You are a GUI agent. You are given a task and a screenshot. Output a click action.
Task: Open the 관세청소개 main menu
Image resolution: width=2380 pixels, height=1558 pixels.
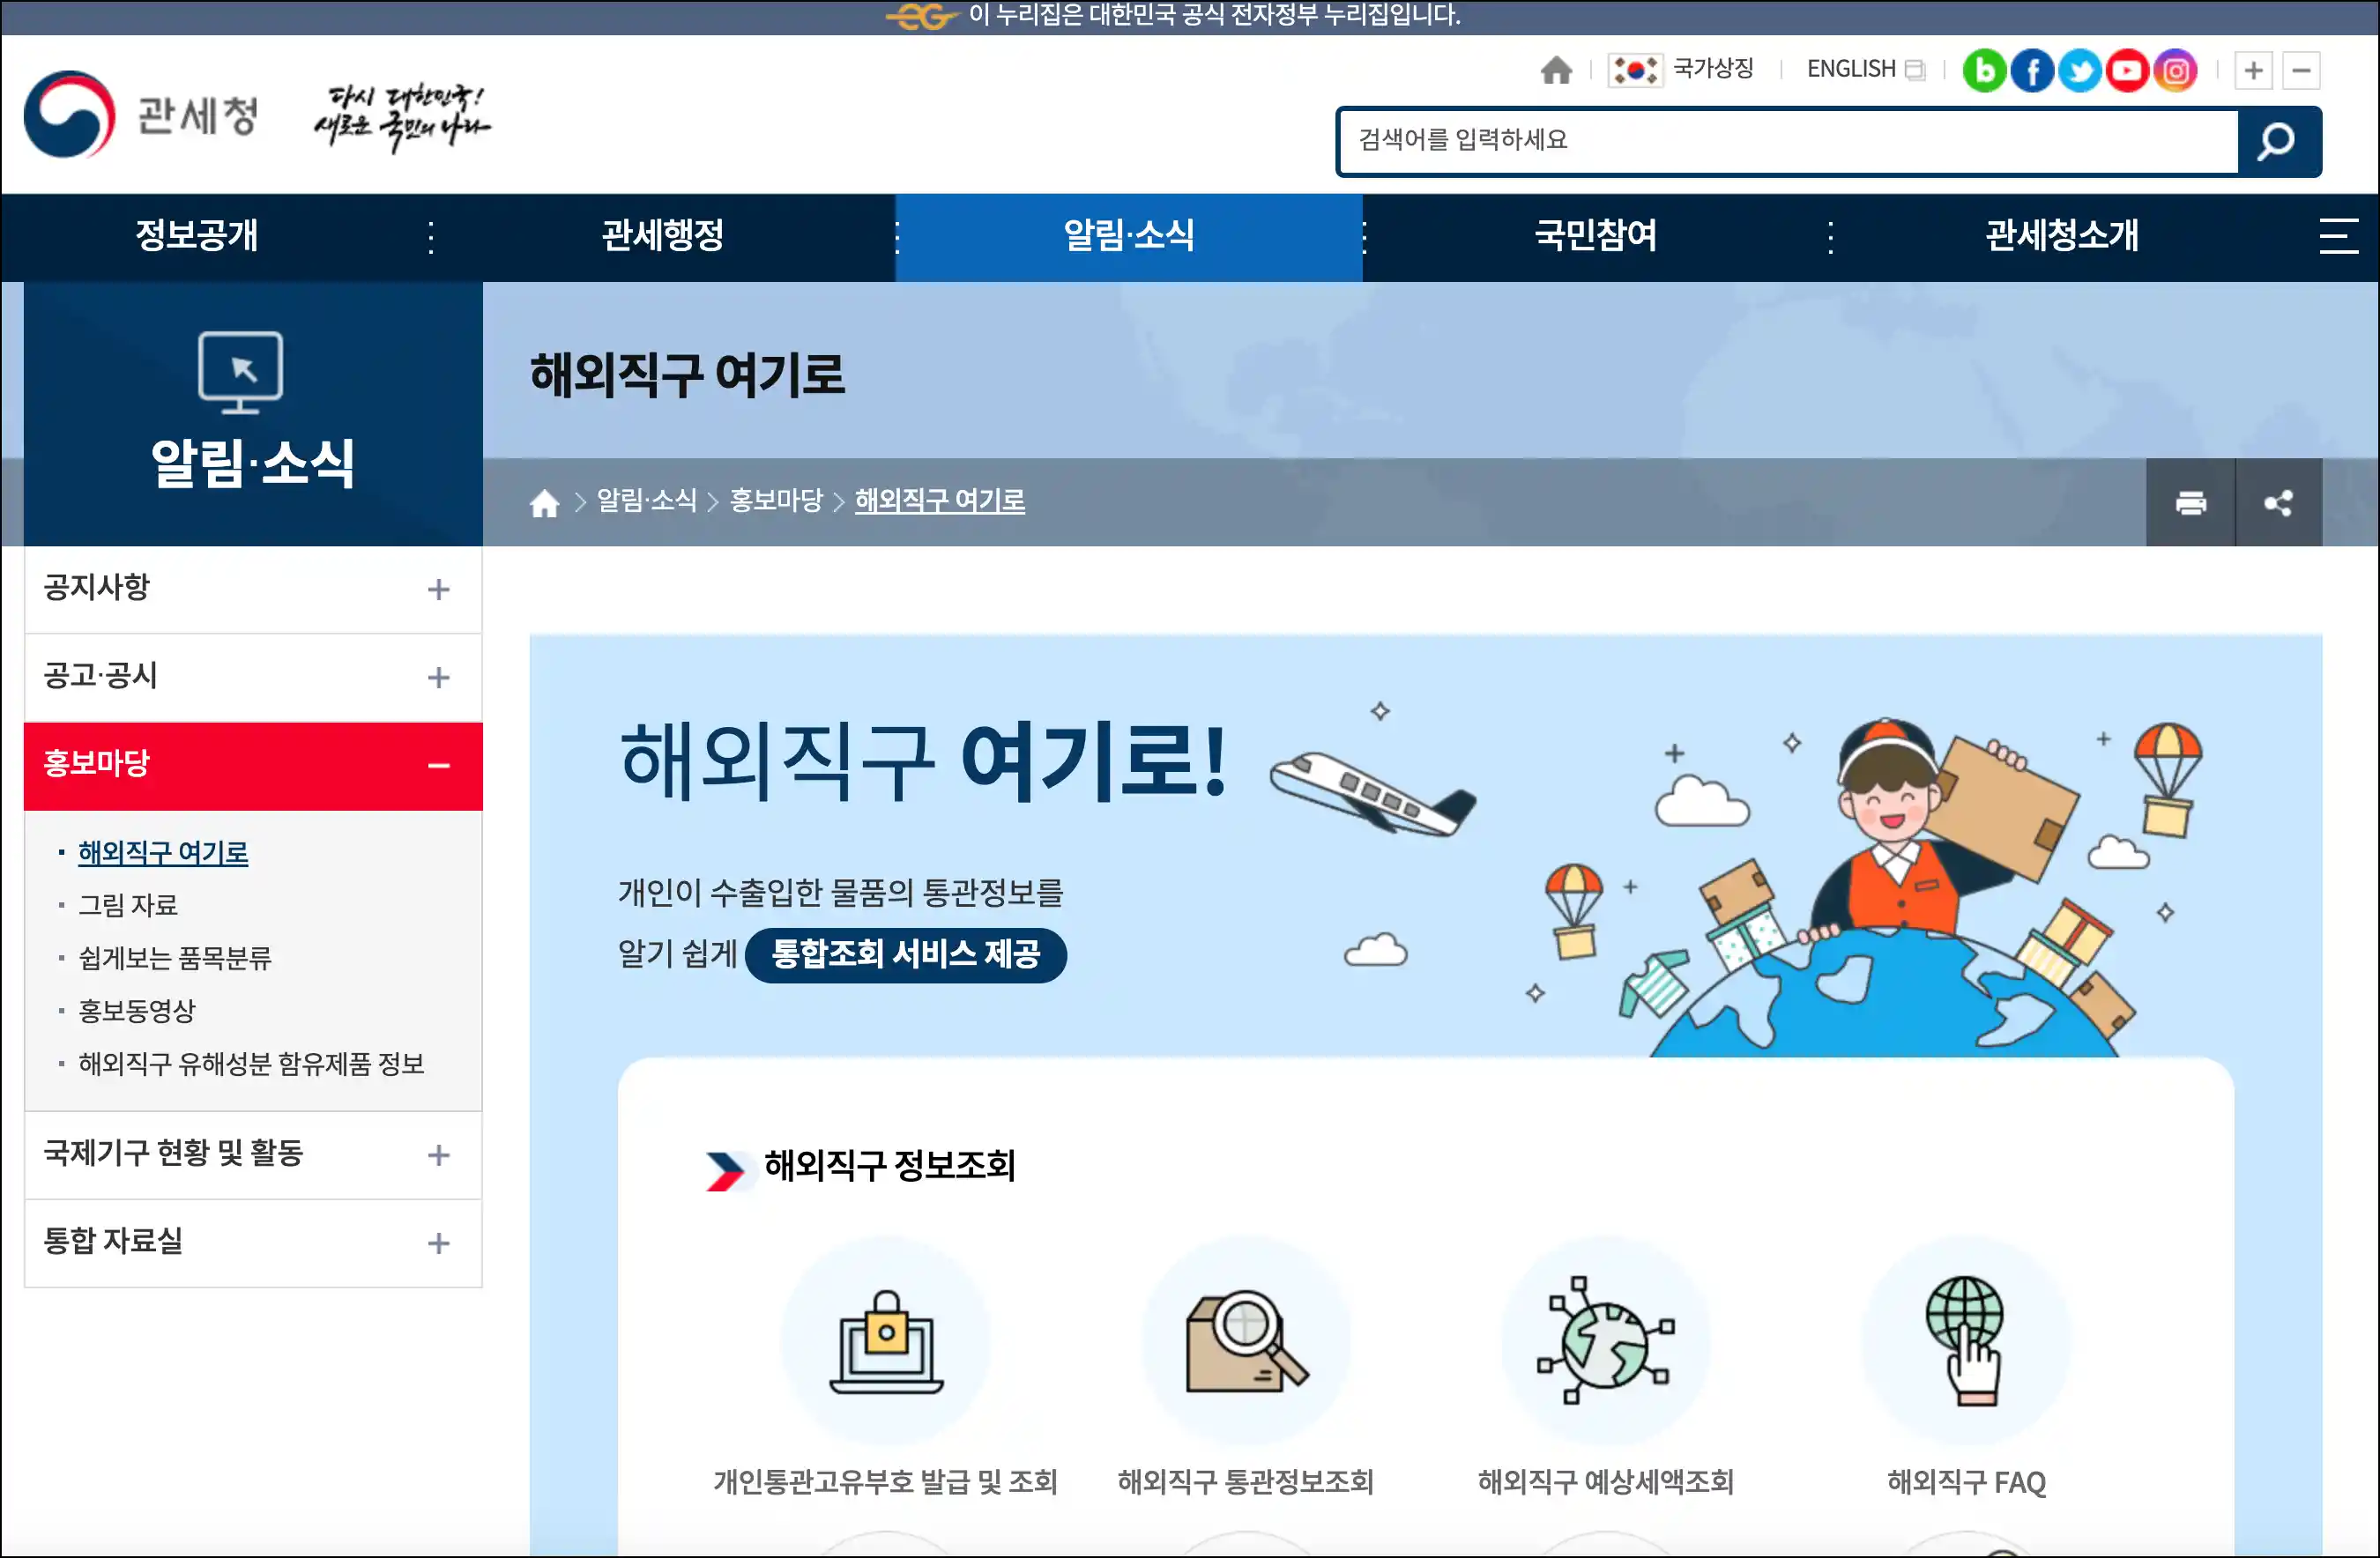[x=2062, y=236]
